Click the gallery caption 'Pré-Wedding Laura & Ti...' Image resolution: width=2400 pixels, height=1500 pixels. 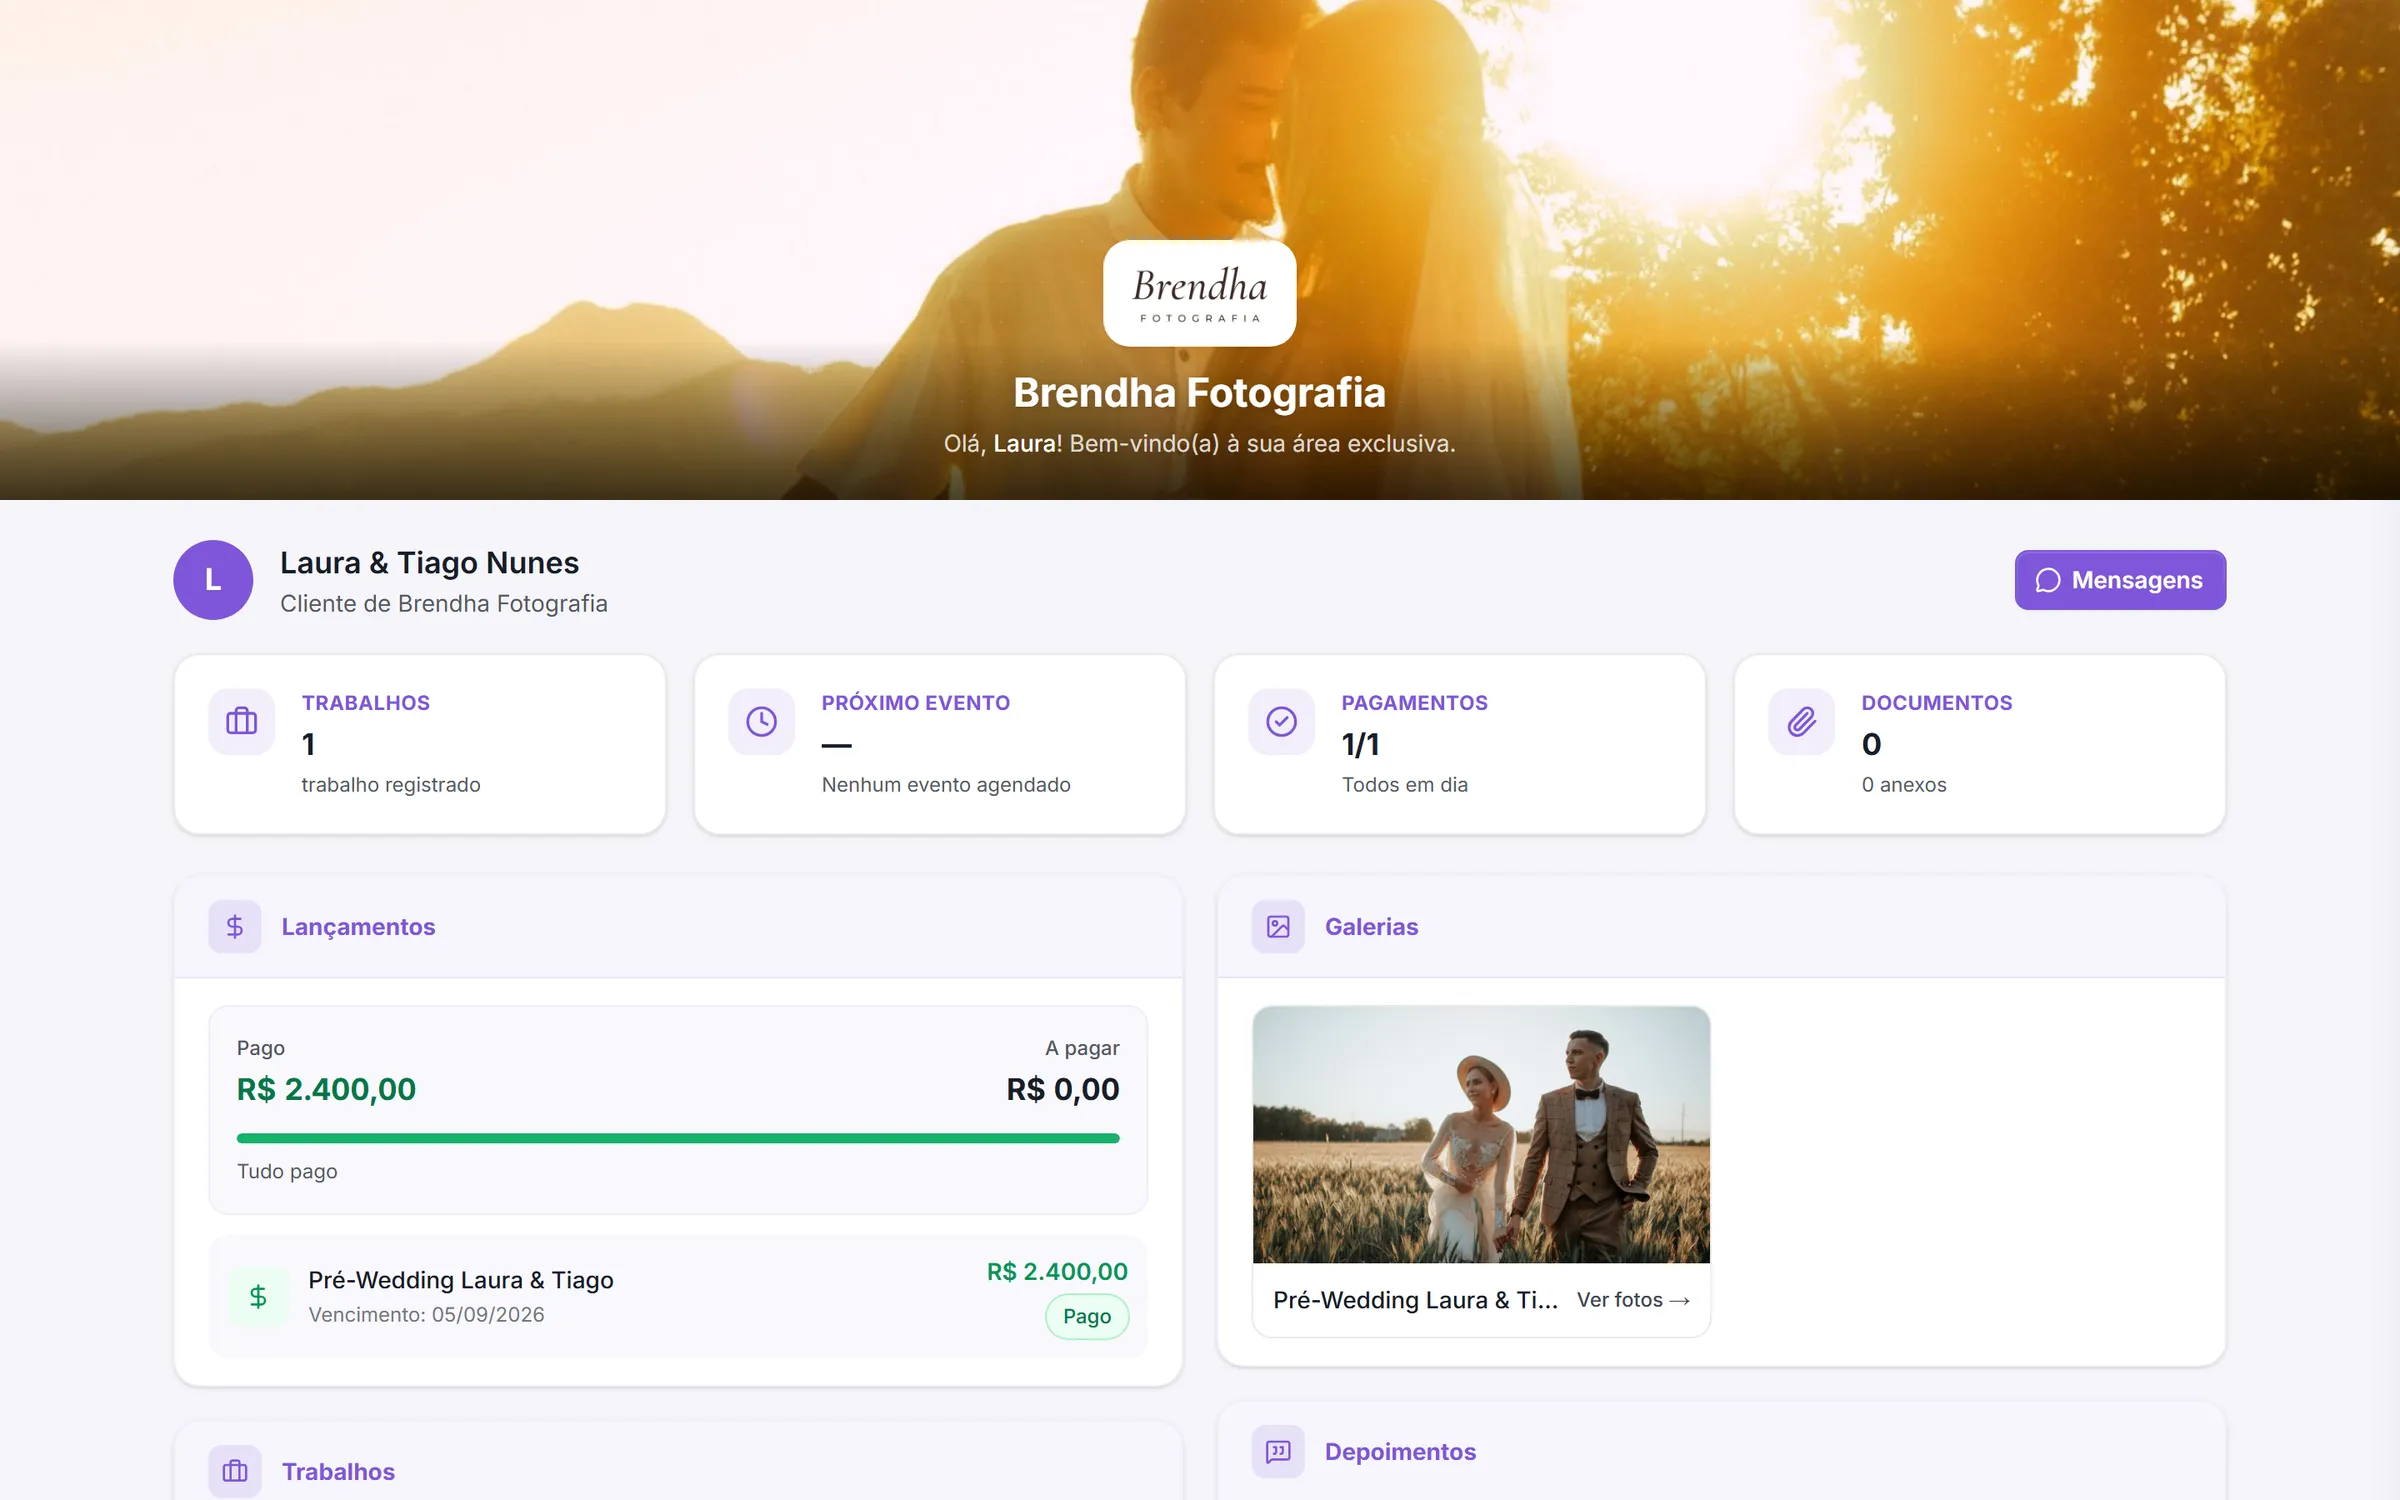[x=1415, y=1300]
